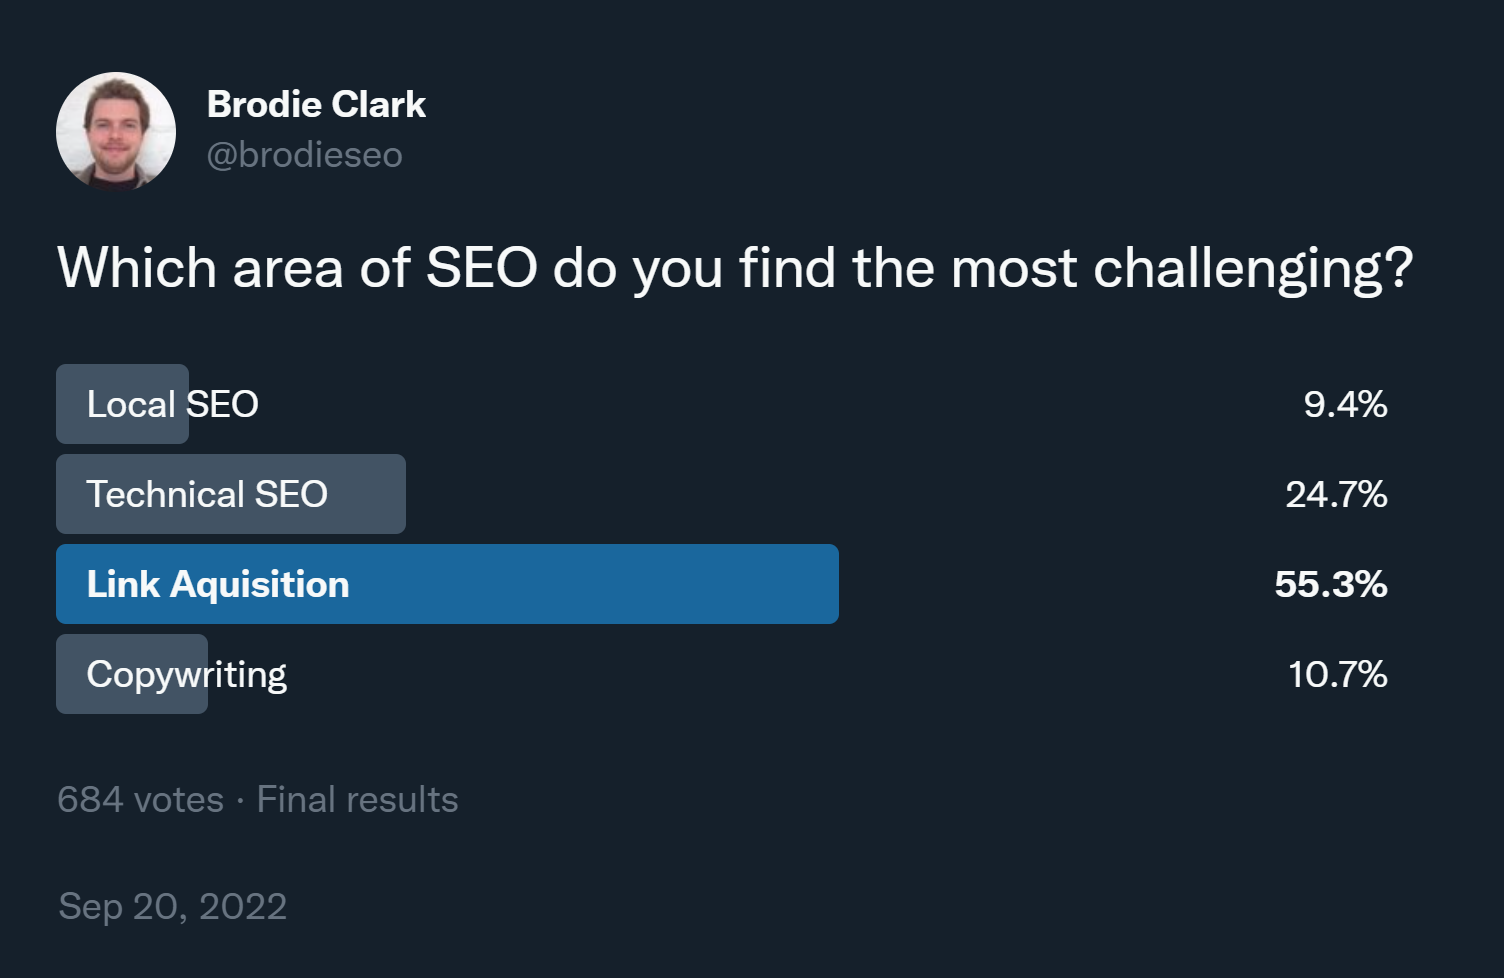Open the Sep 20, 2022 timestamp
Image resolution: width=1504 pixels, height=978 pixels.
173,906
